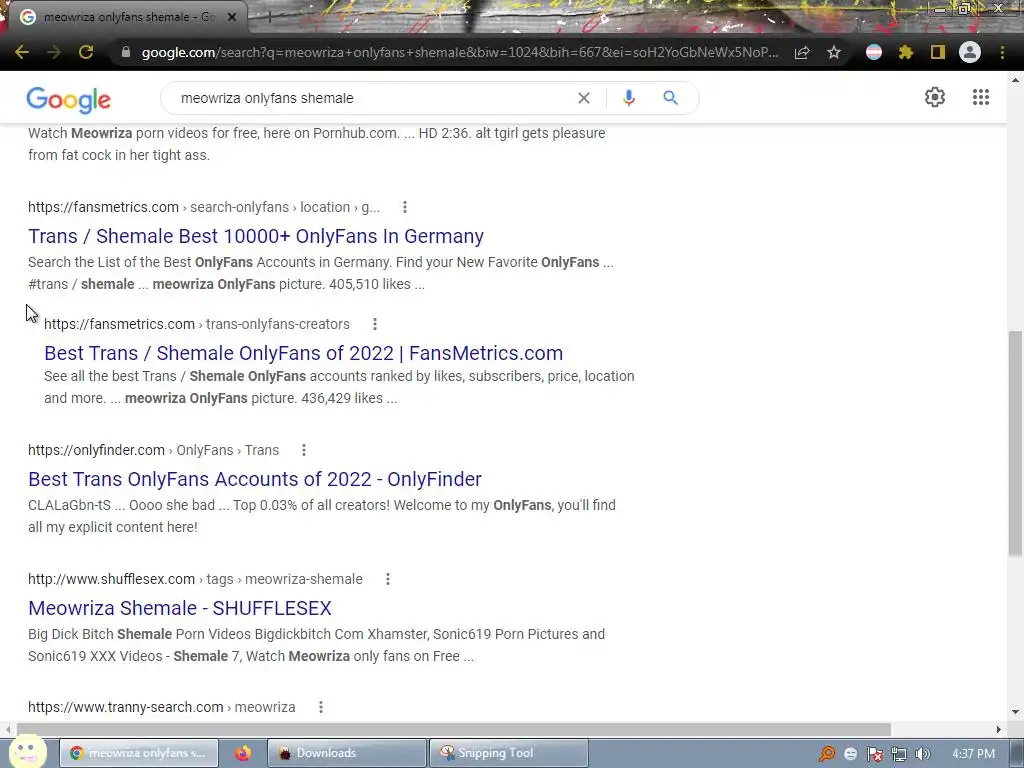
Task: Click the browser back arrow
Action: 22,52
